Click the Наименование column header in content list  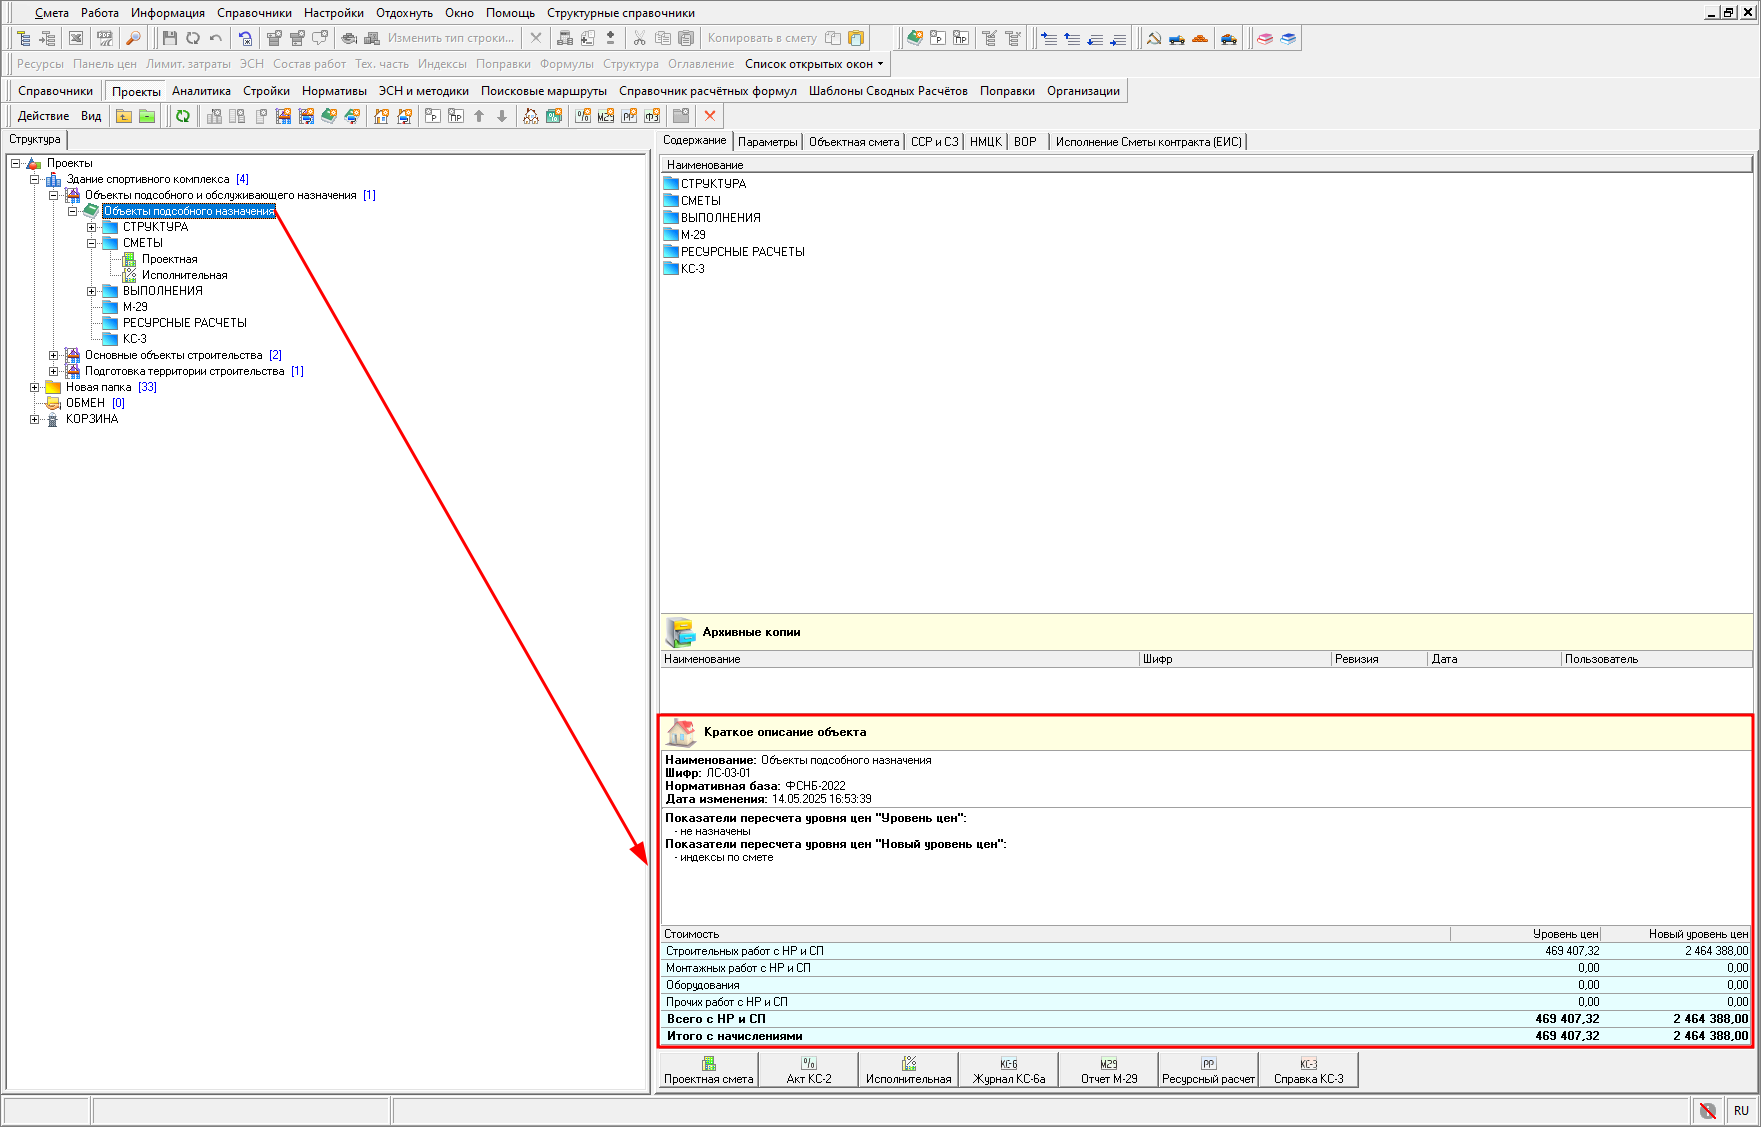(1206, 165)
